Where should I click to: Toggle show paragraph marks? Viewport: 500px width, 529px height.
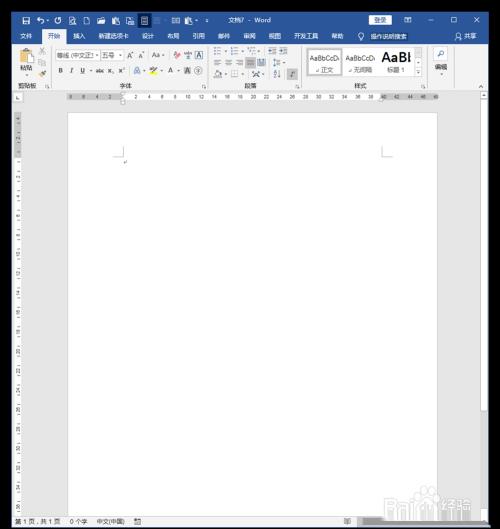[292, 74]
